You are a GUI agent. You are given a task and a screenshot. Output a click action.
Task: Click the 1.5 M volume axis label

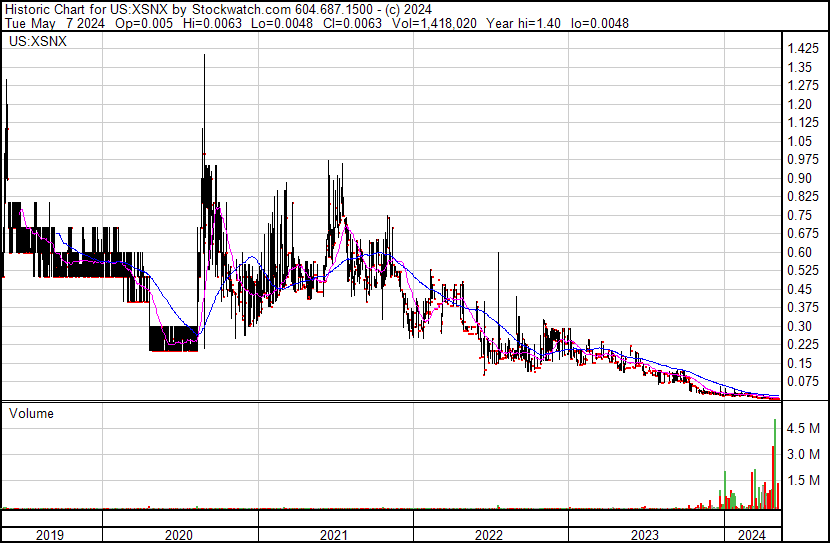(804, 480)
